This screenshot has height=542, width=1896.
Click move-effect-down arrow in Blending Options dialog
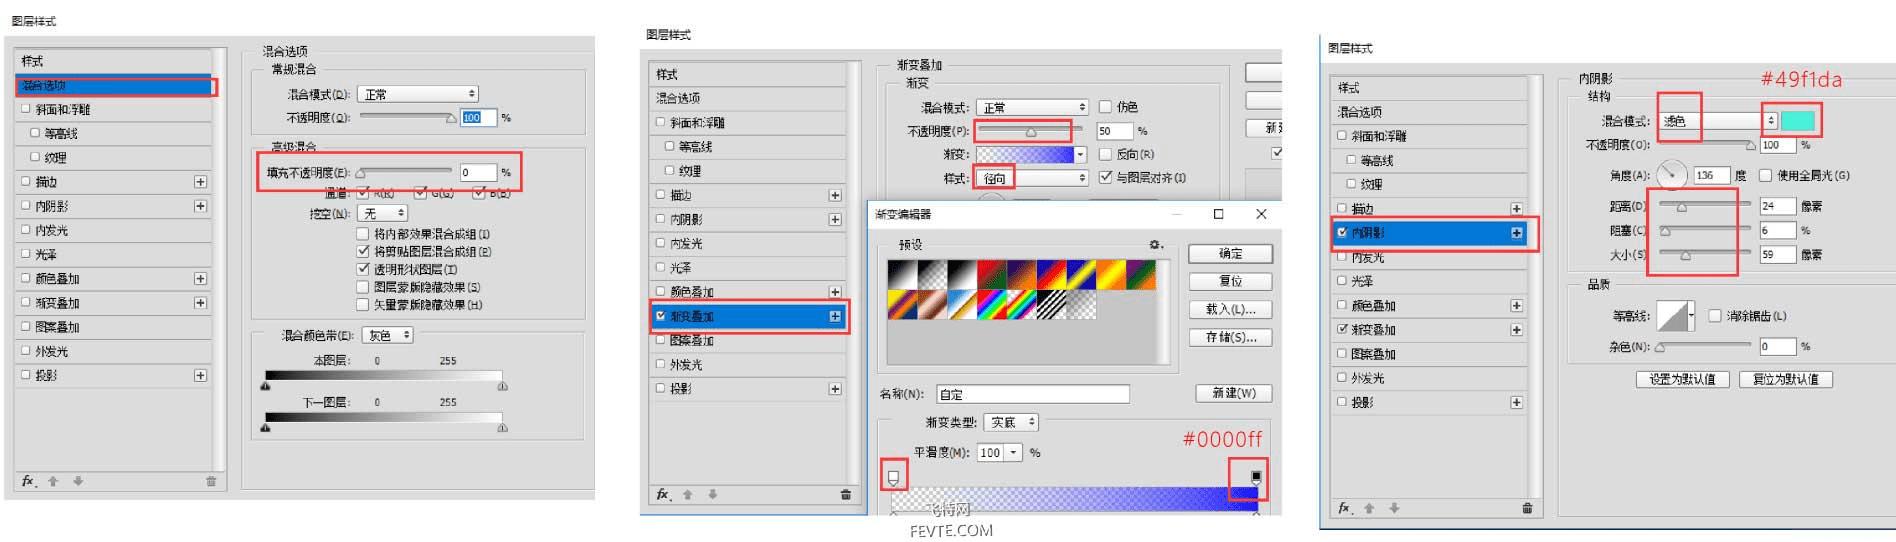[x=78, y=481]
